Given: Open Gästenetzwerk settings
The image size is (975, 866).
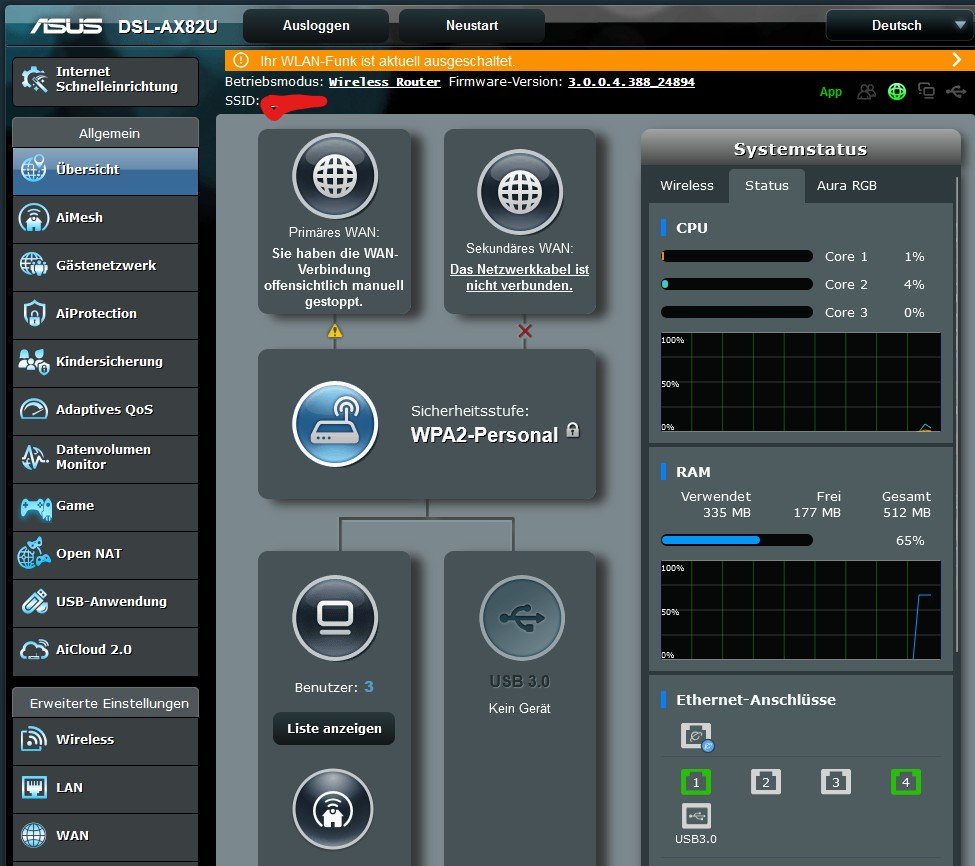Looking at the screenshot, I should (x=105, y=267).
